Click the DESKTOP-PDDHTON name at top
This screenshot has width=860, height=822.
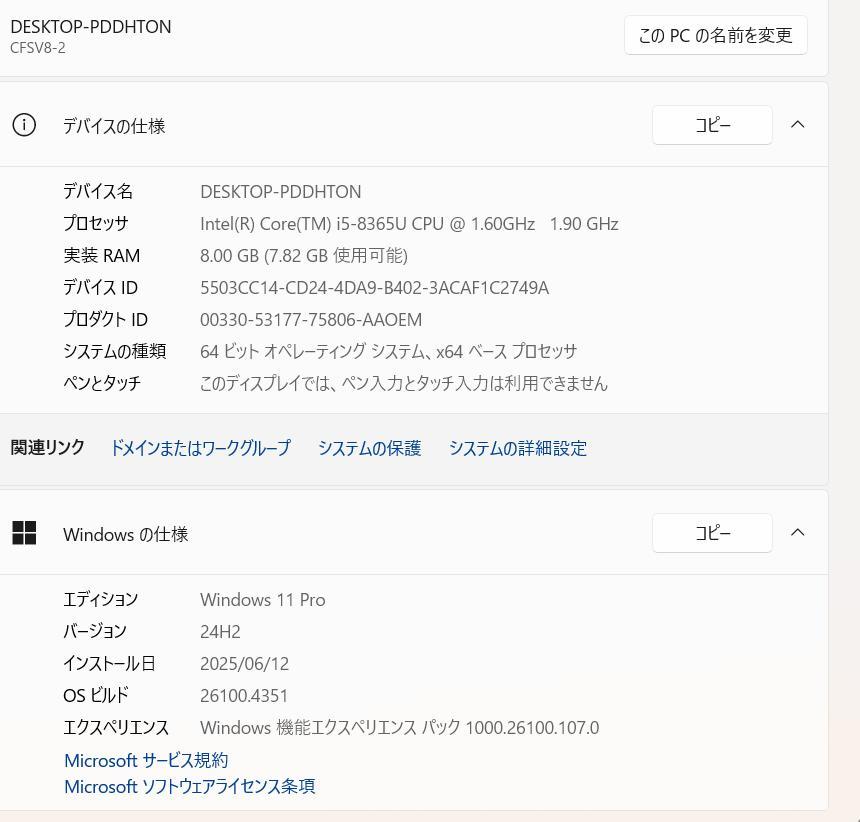coord(91,27)
